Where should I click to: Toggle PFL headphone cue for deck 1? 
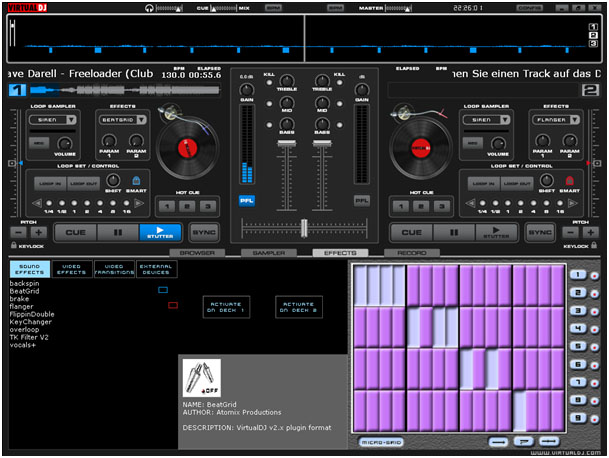point(247,200)
